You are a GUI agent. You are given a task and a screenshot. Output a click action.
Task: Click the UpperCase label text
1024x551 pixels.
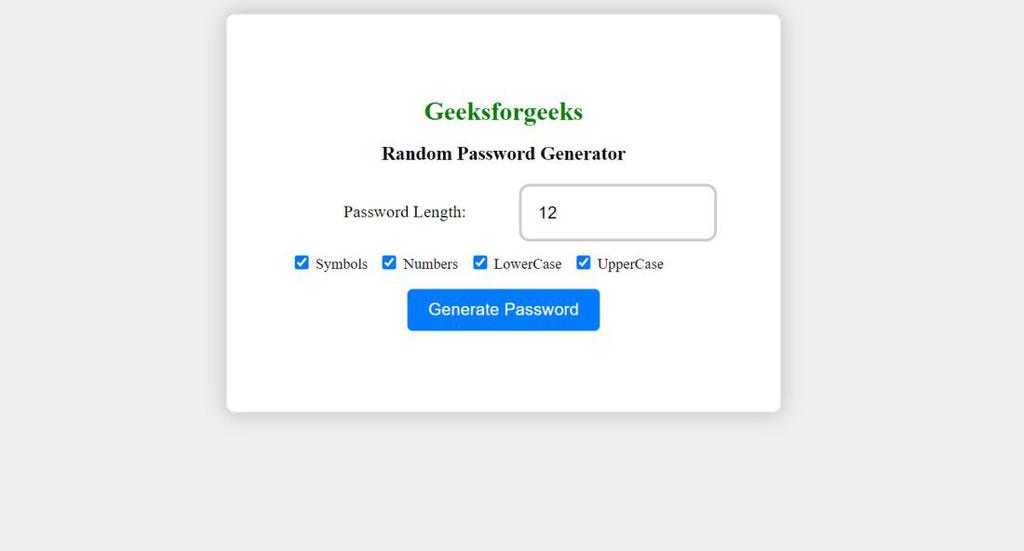pos(630,264)
